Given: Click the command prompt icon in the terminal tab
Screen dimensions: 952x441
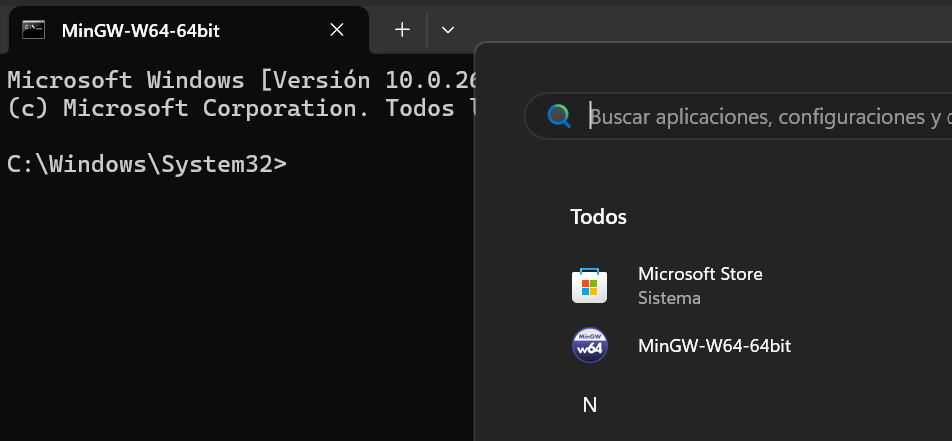Looking at the screenshot, I should (34, 30).
